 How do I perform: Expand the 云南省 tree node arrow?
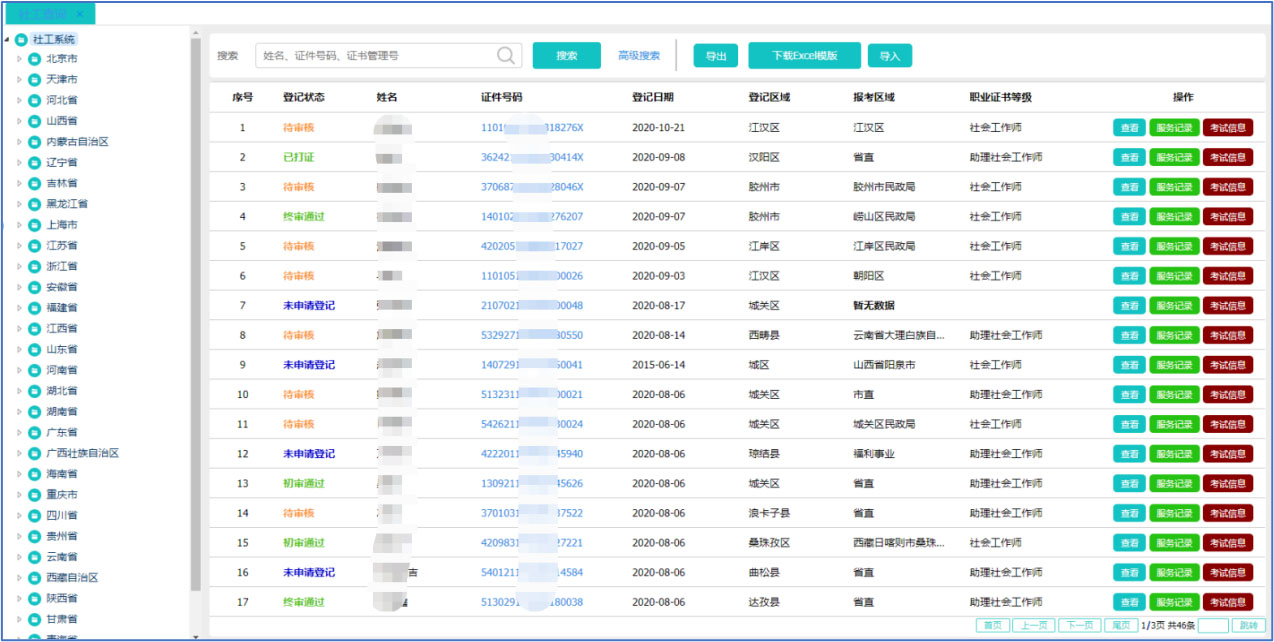tap(19, 557)
